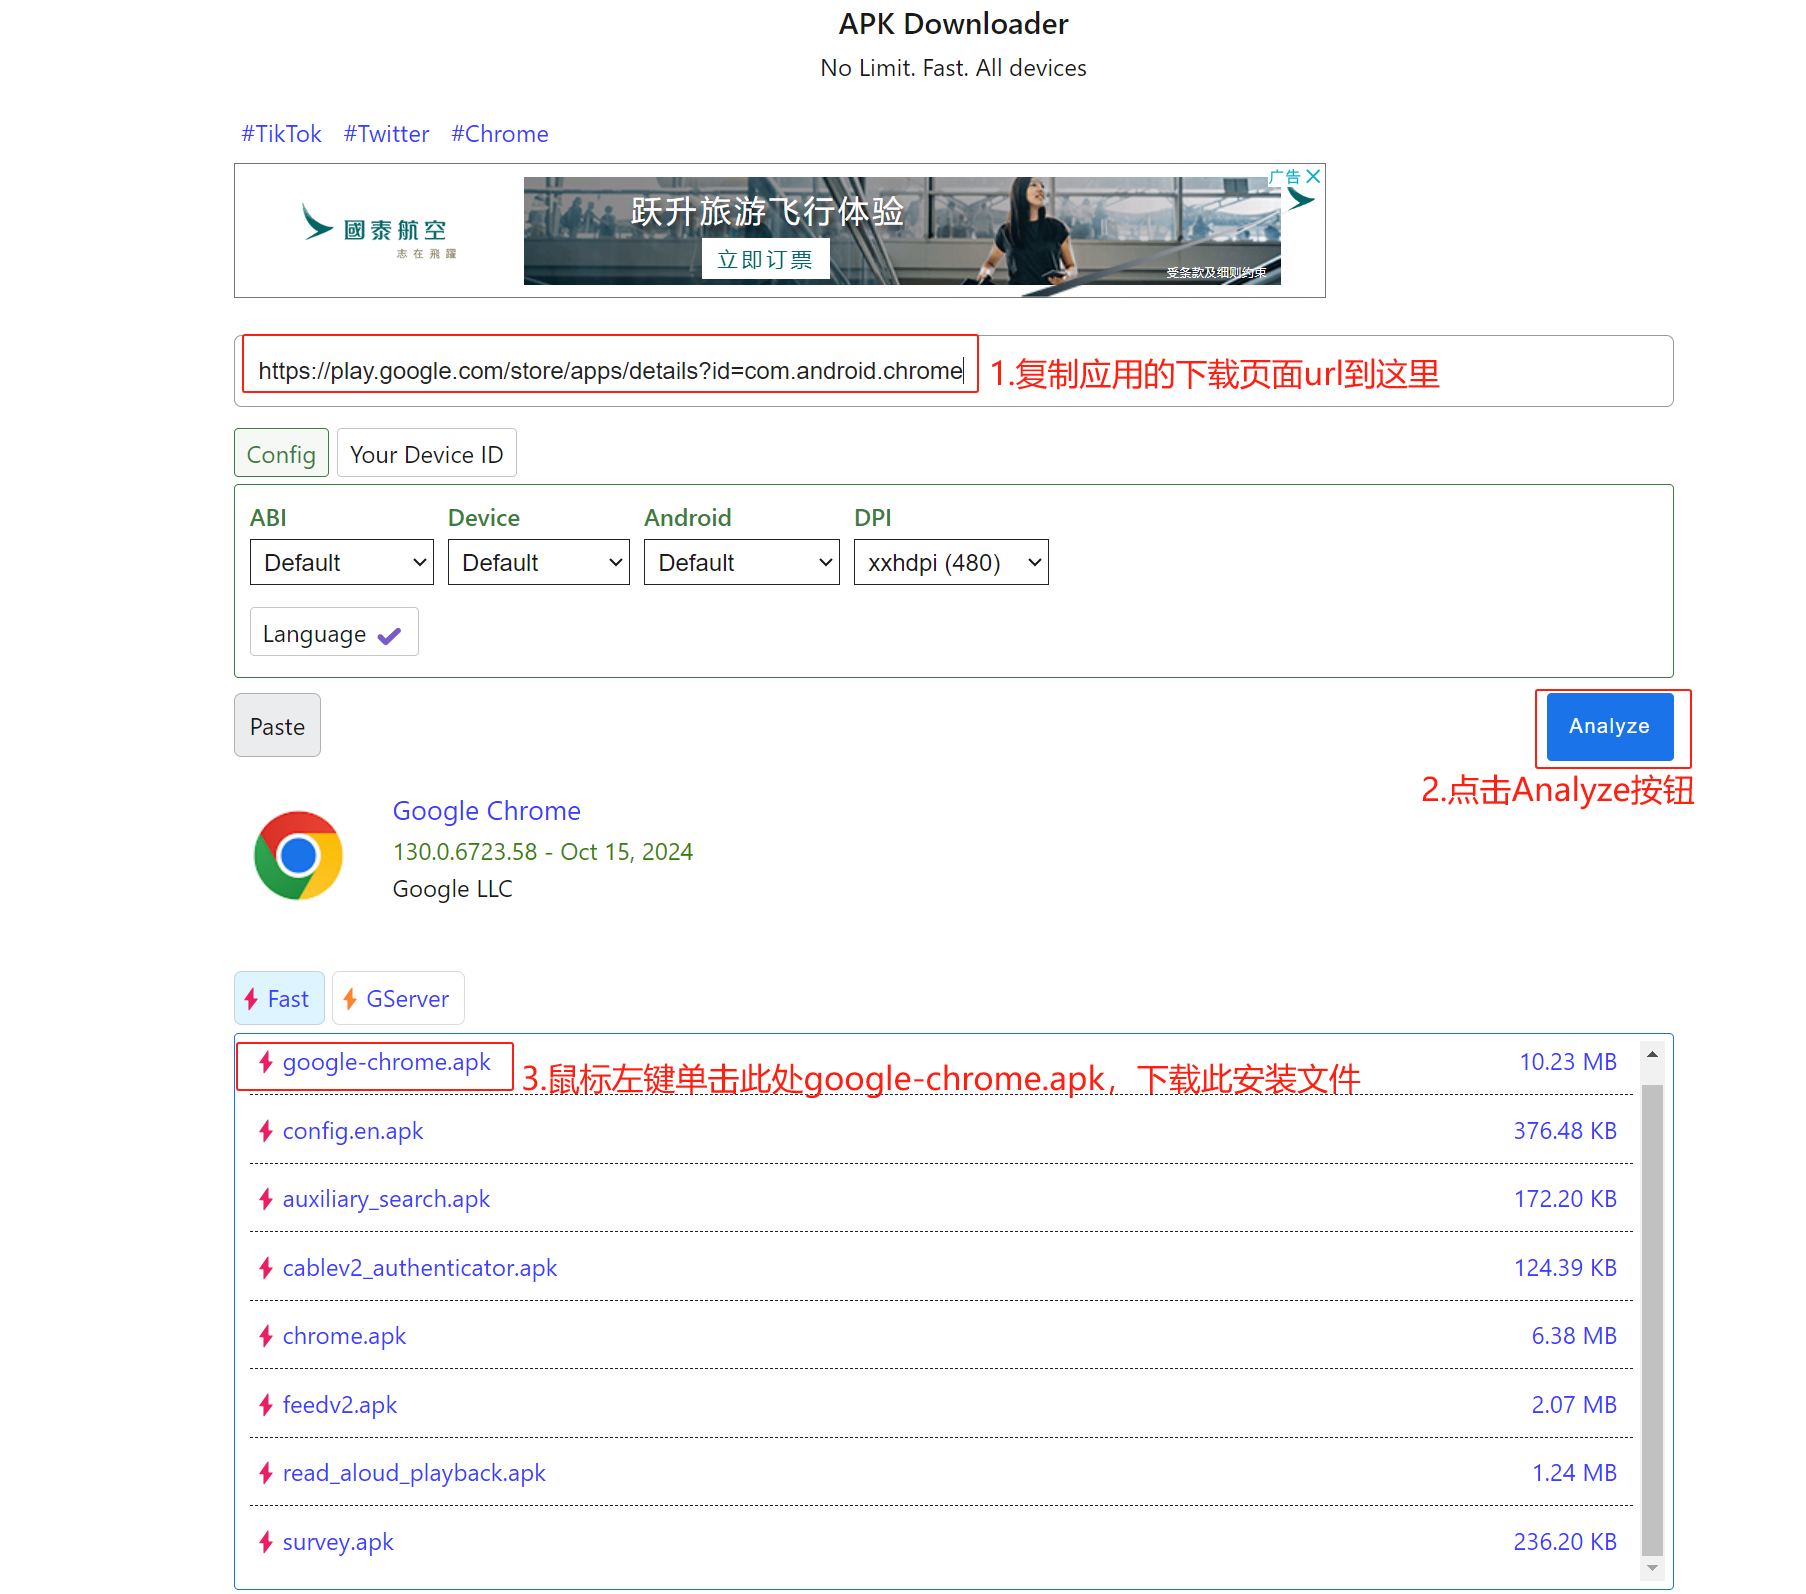Select the Fast download tab

point(279,998)
